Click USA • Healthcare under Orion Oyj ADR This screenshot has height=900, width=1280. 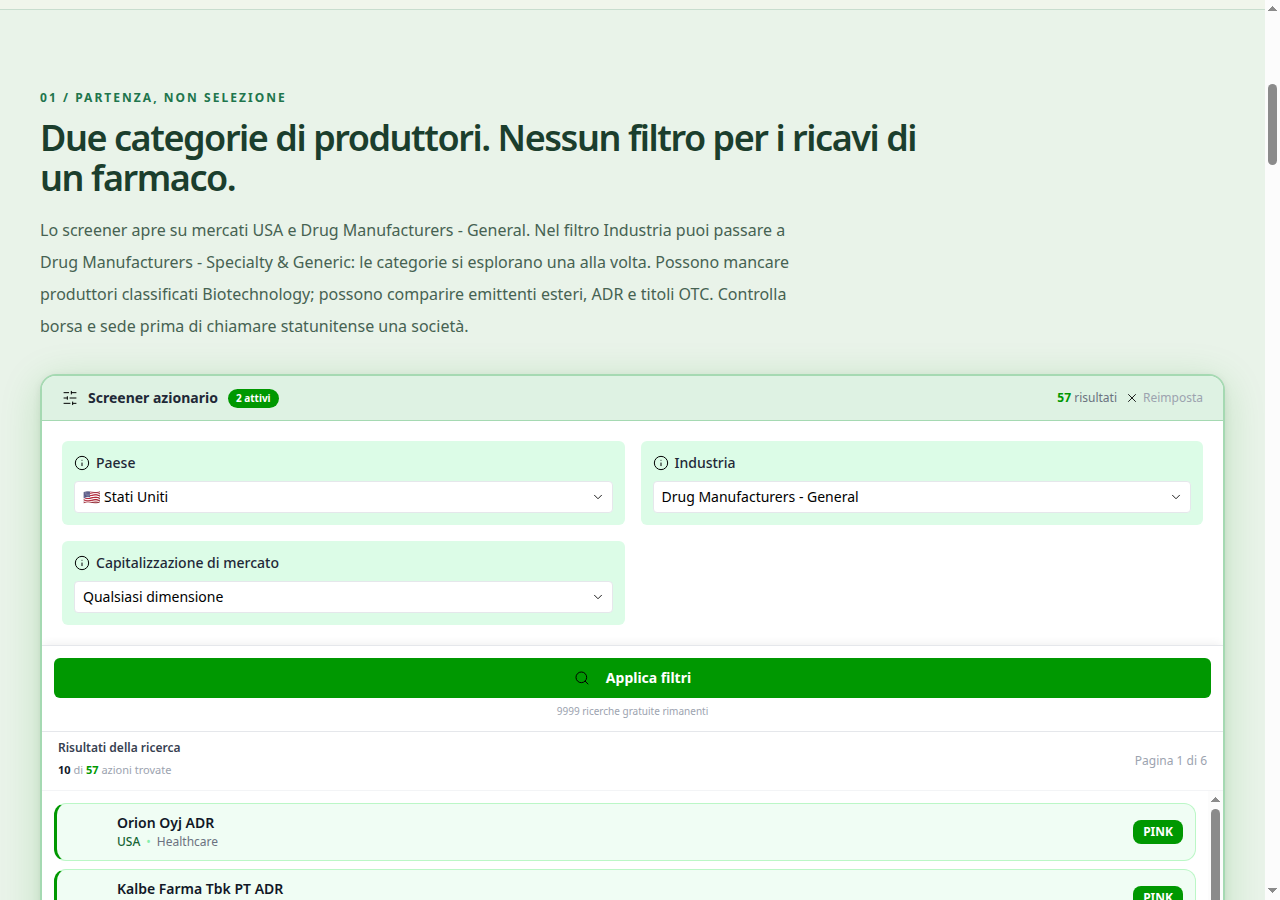pyautogui.click(x=167, y=842)
